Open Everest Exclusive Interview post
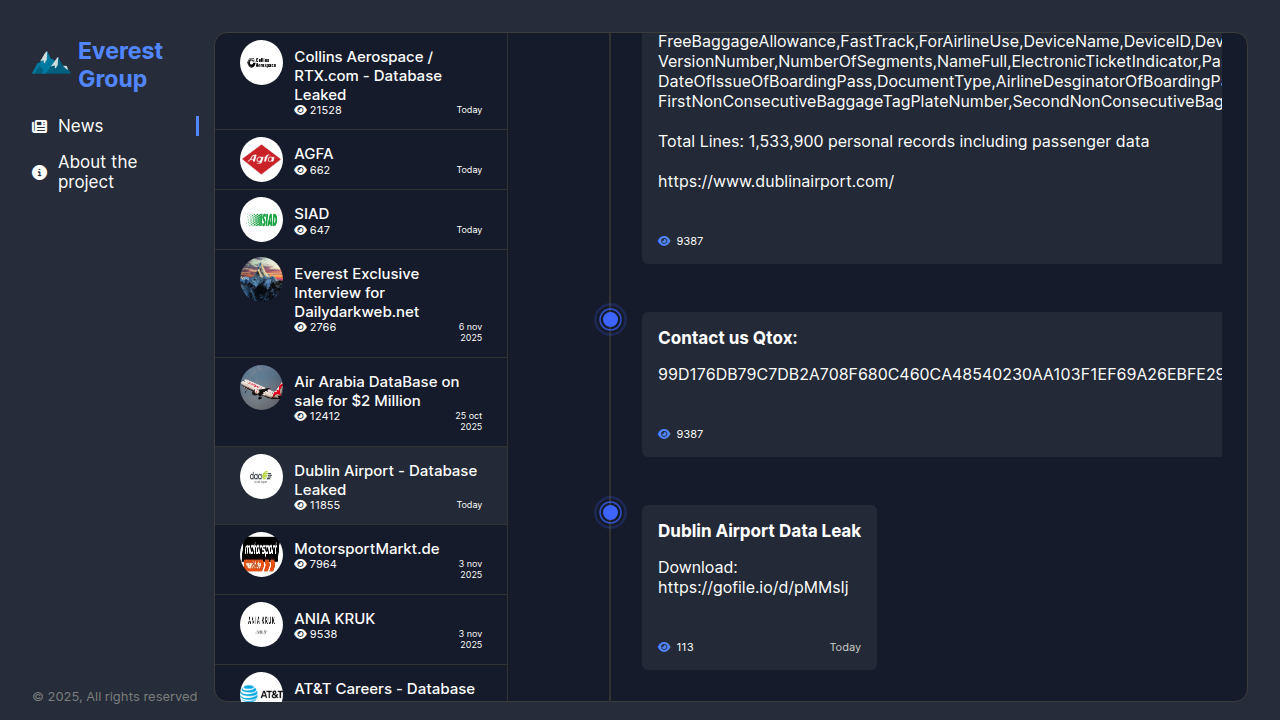Viewport: 1280px width, 720px height. coord(356,293)
